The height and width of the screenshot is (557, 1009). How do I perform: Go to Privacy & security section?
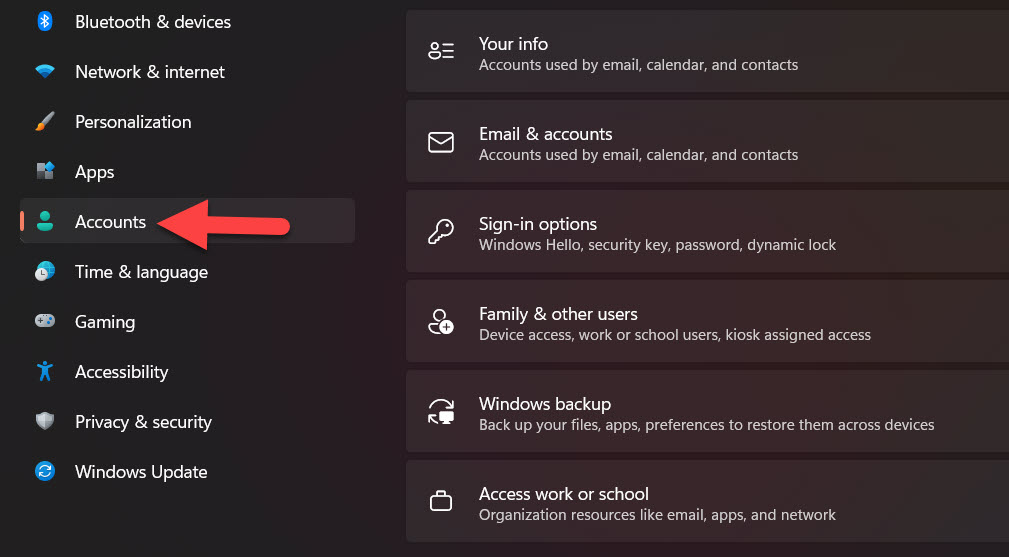(143, 422)
